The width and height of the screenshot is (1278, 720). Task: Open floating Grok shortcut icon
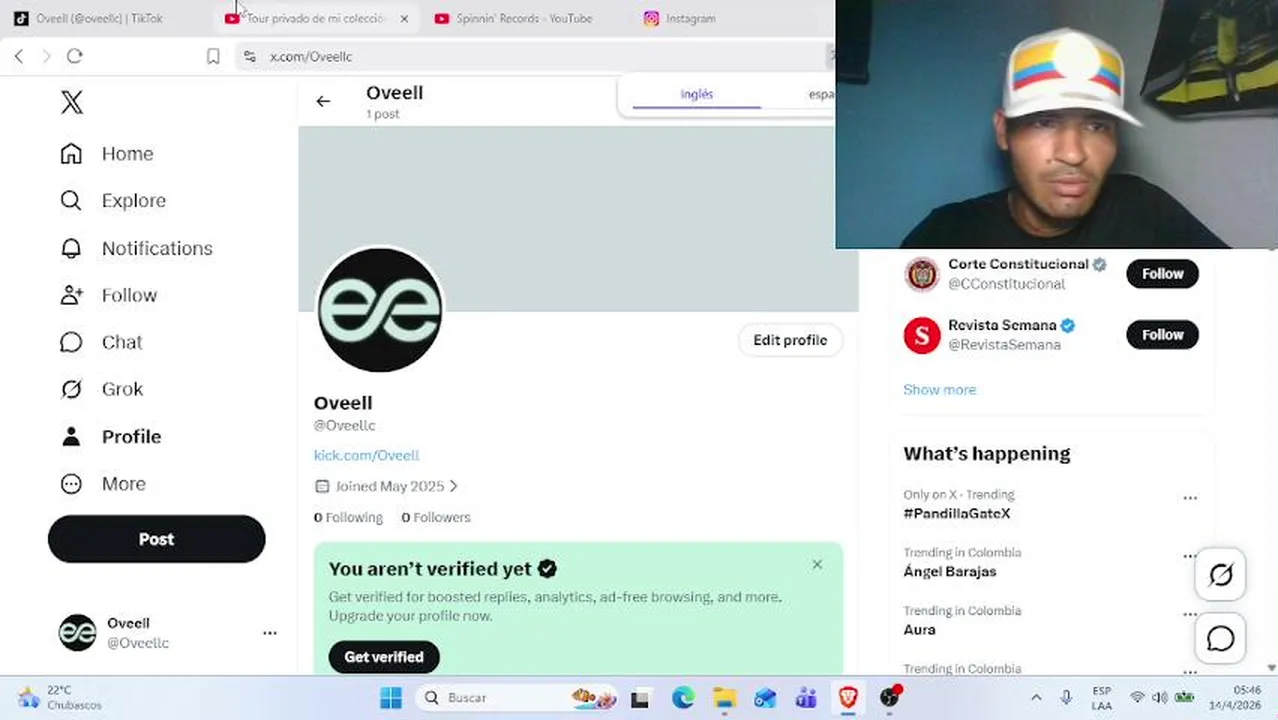pyautogui.click(x=1220, y=575)
